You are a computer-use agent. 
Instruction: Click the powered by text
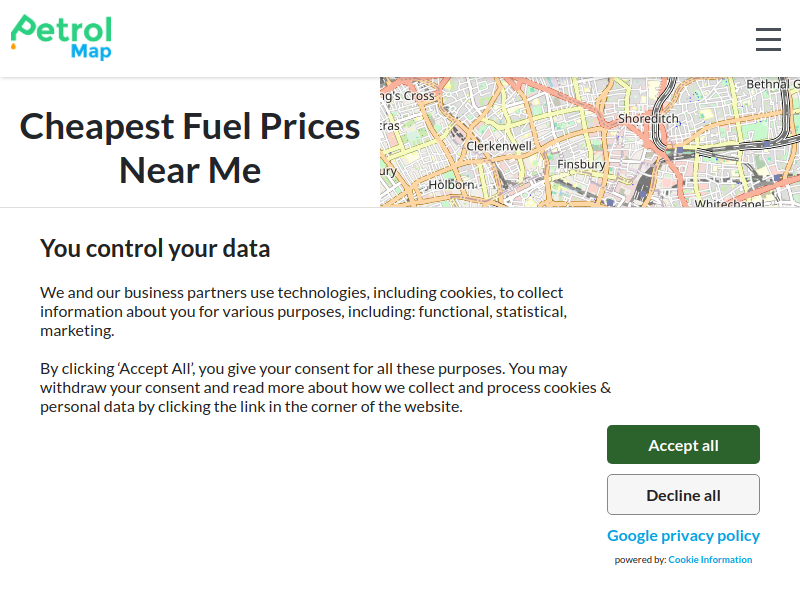(x=640, y=560)
